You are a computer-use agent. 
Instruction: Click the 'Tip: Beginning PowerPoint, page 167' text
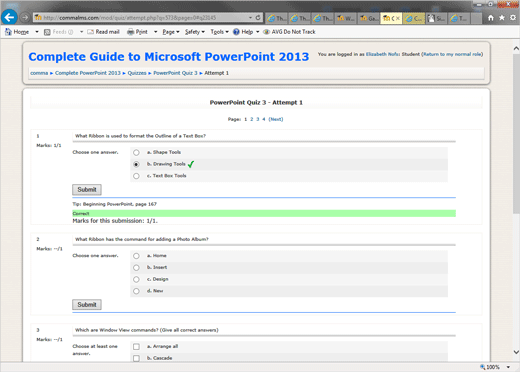pyautogui.click(x=114, y=204)
